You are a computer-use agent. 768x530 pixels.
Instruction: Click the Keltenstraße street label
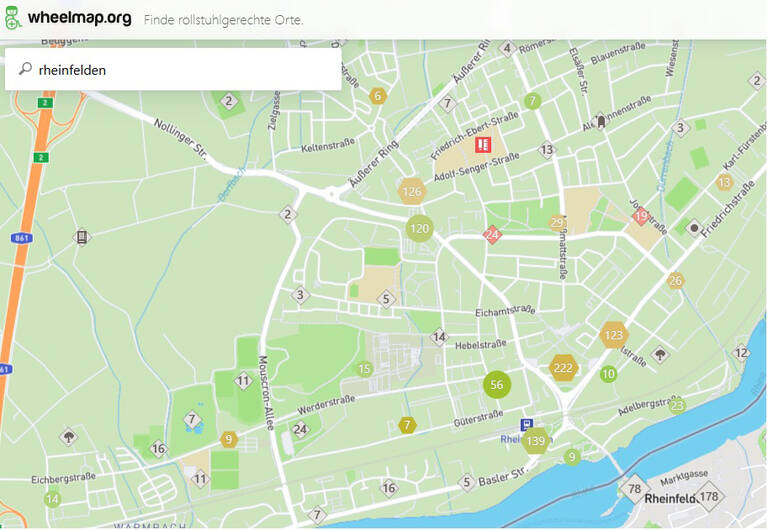(x=328, y=145)
